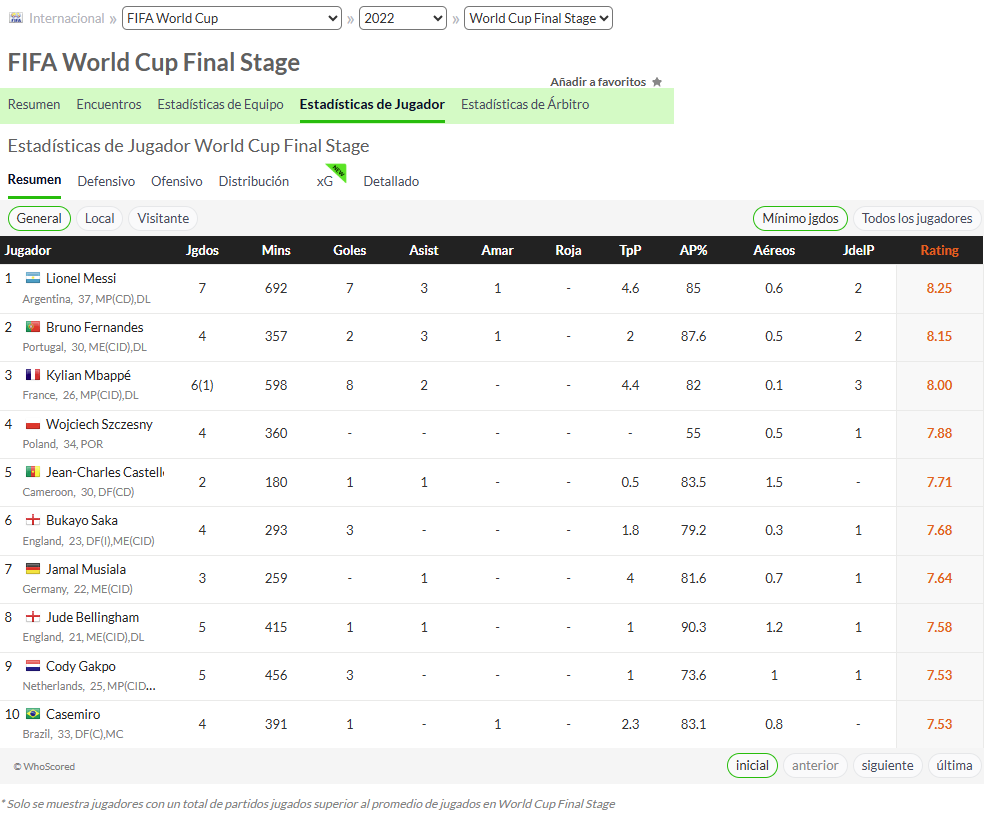This screenshot has width=988, height=820.
Task: Click the favorites star icon
Action: tap(657, 82)
